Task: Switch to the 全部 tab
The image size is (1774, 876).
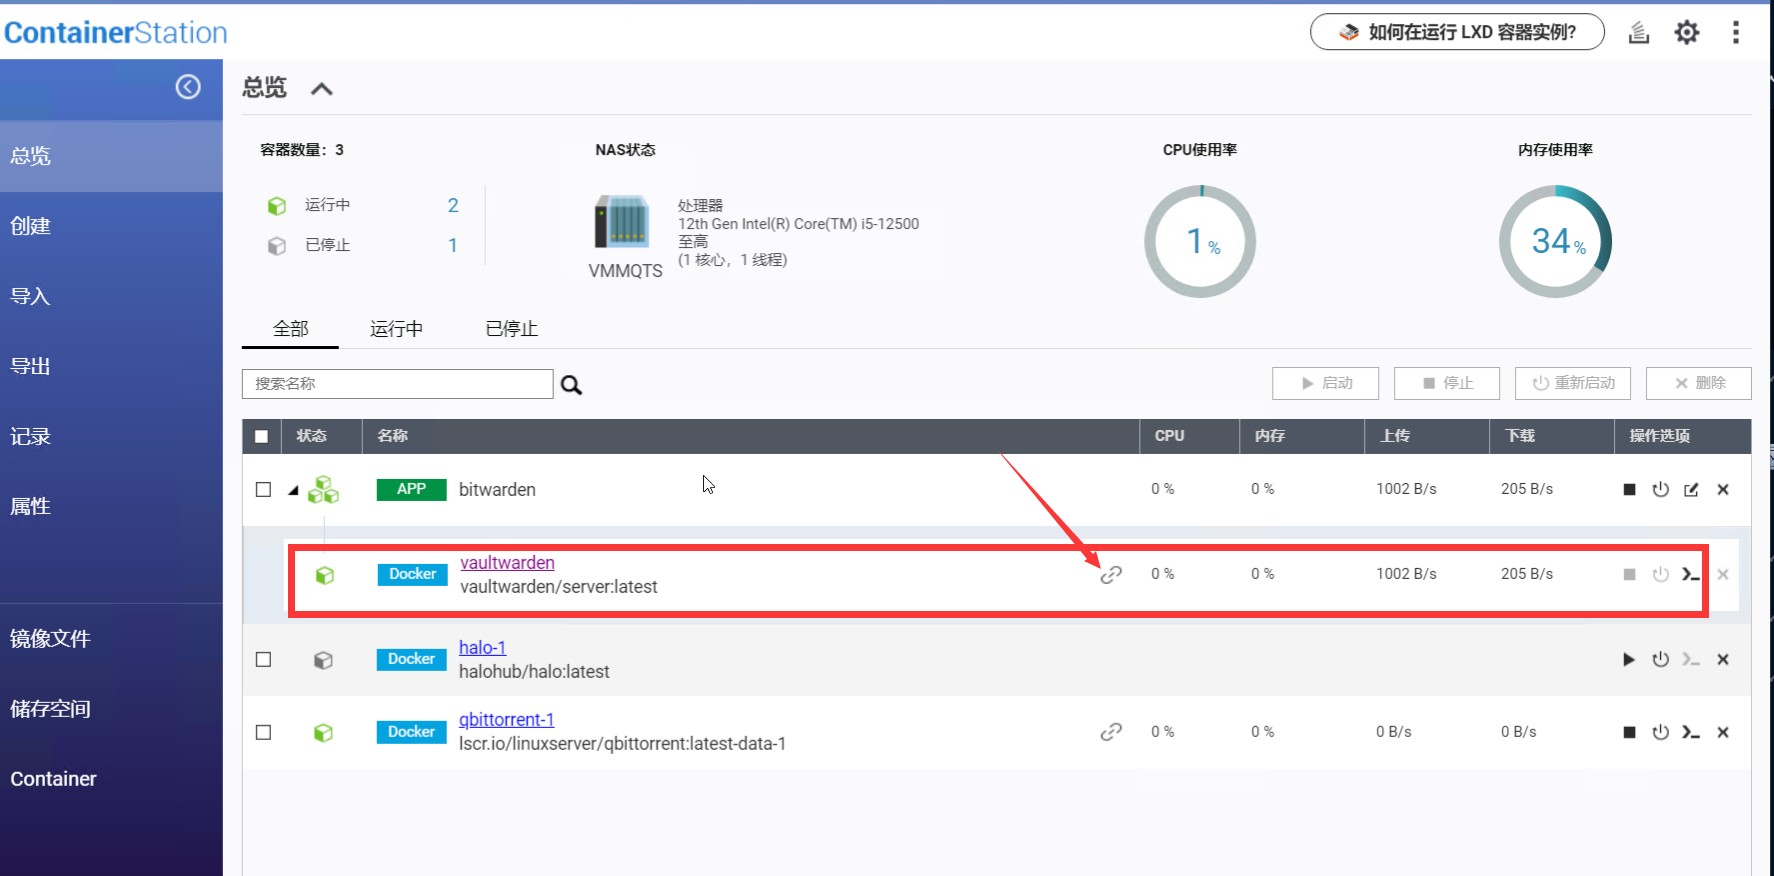Action: point(291,329)
